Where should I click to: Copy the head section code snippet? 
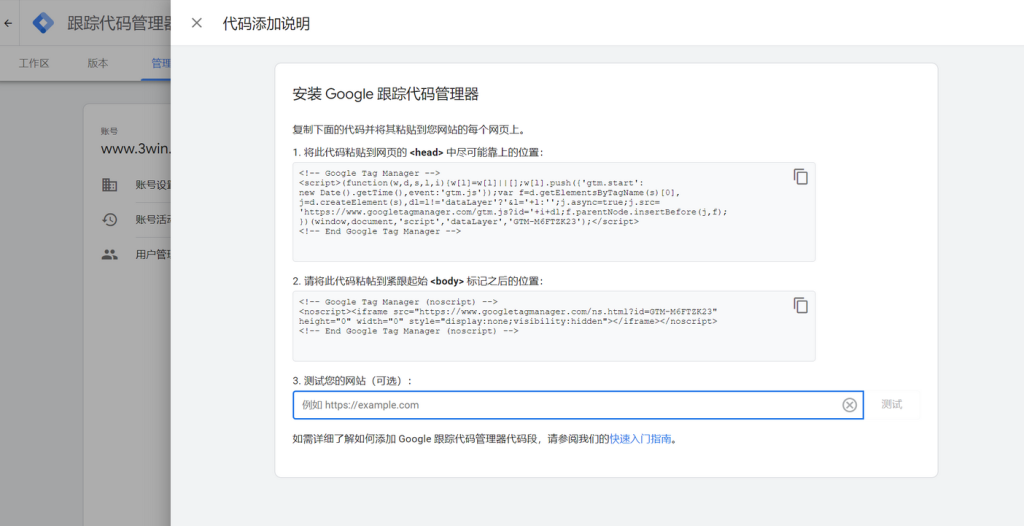pos(801,176)
